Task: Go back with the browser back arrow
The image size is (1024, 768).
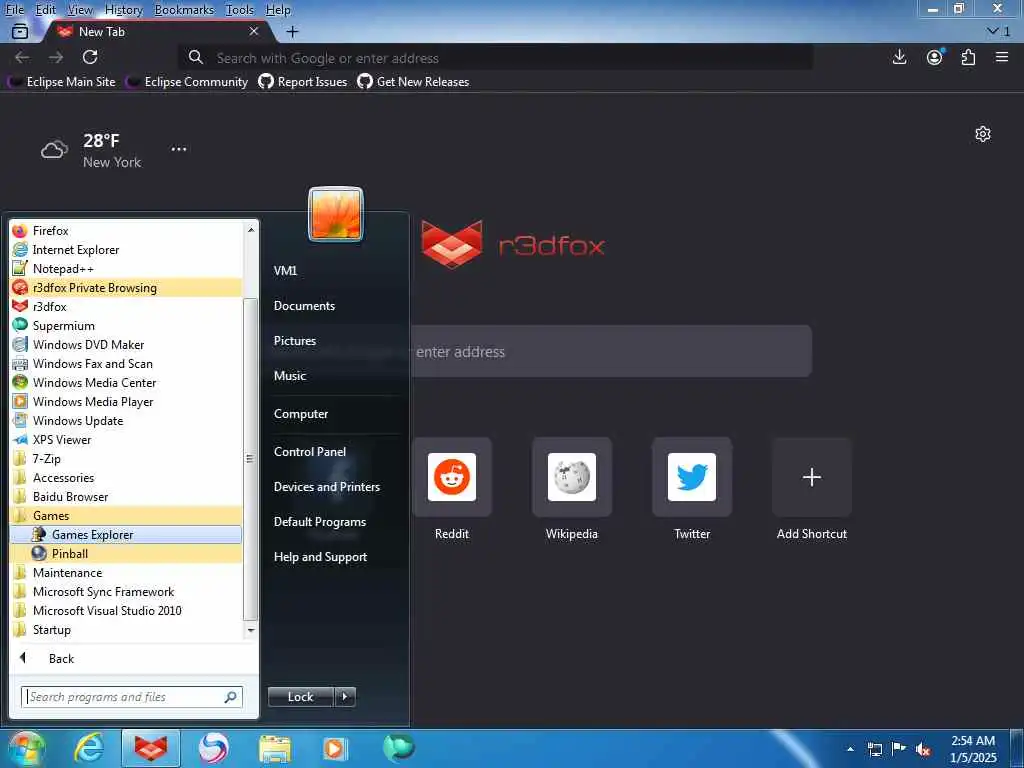Action: (x=22, y=57)
